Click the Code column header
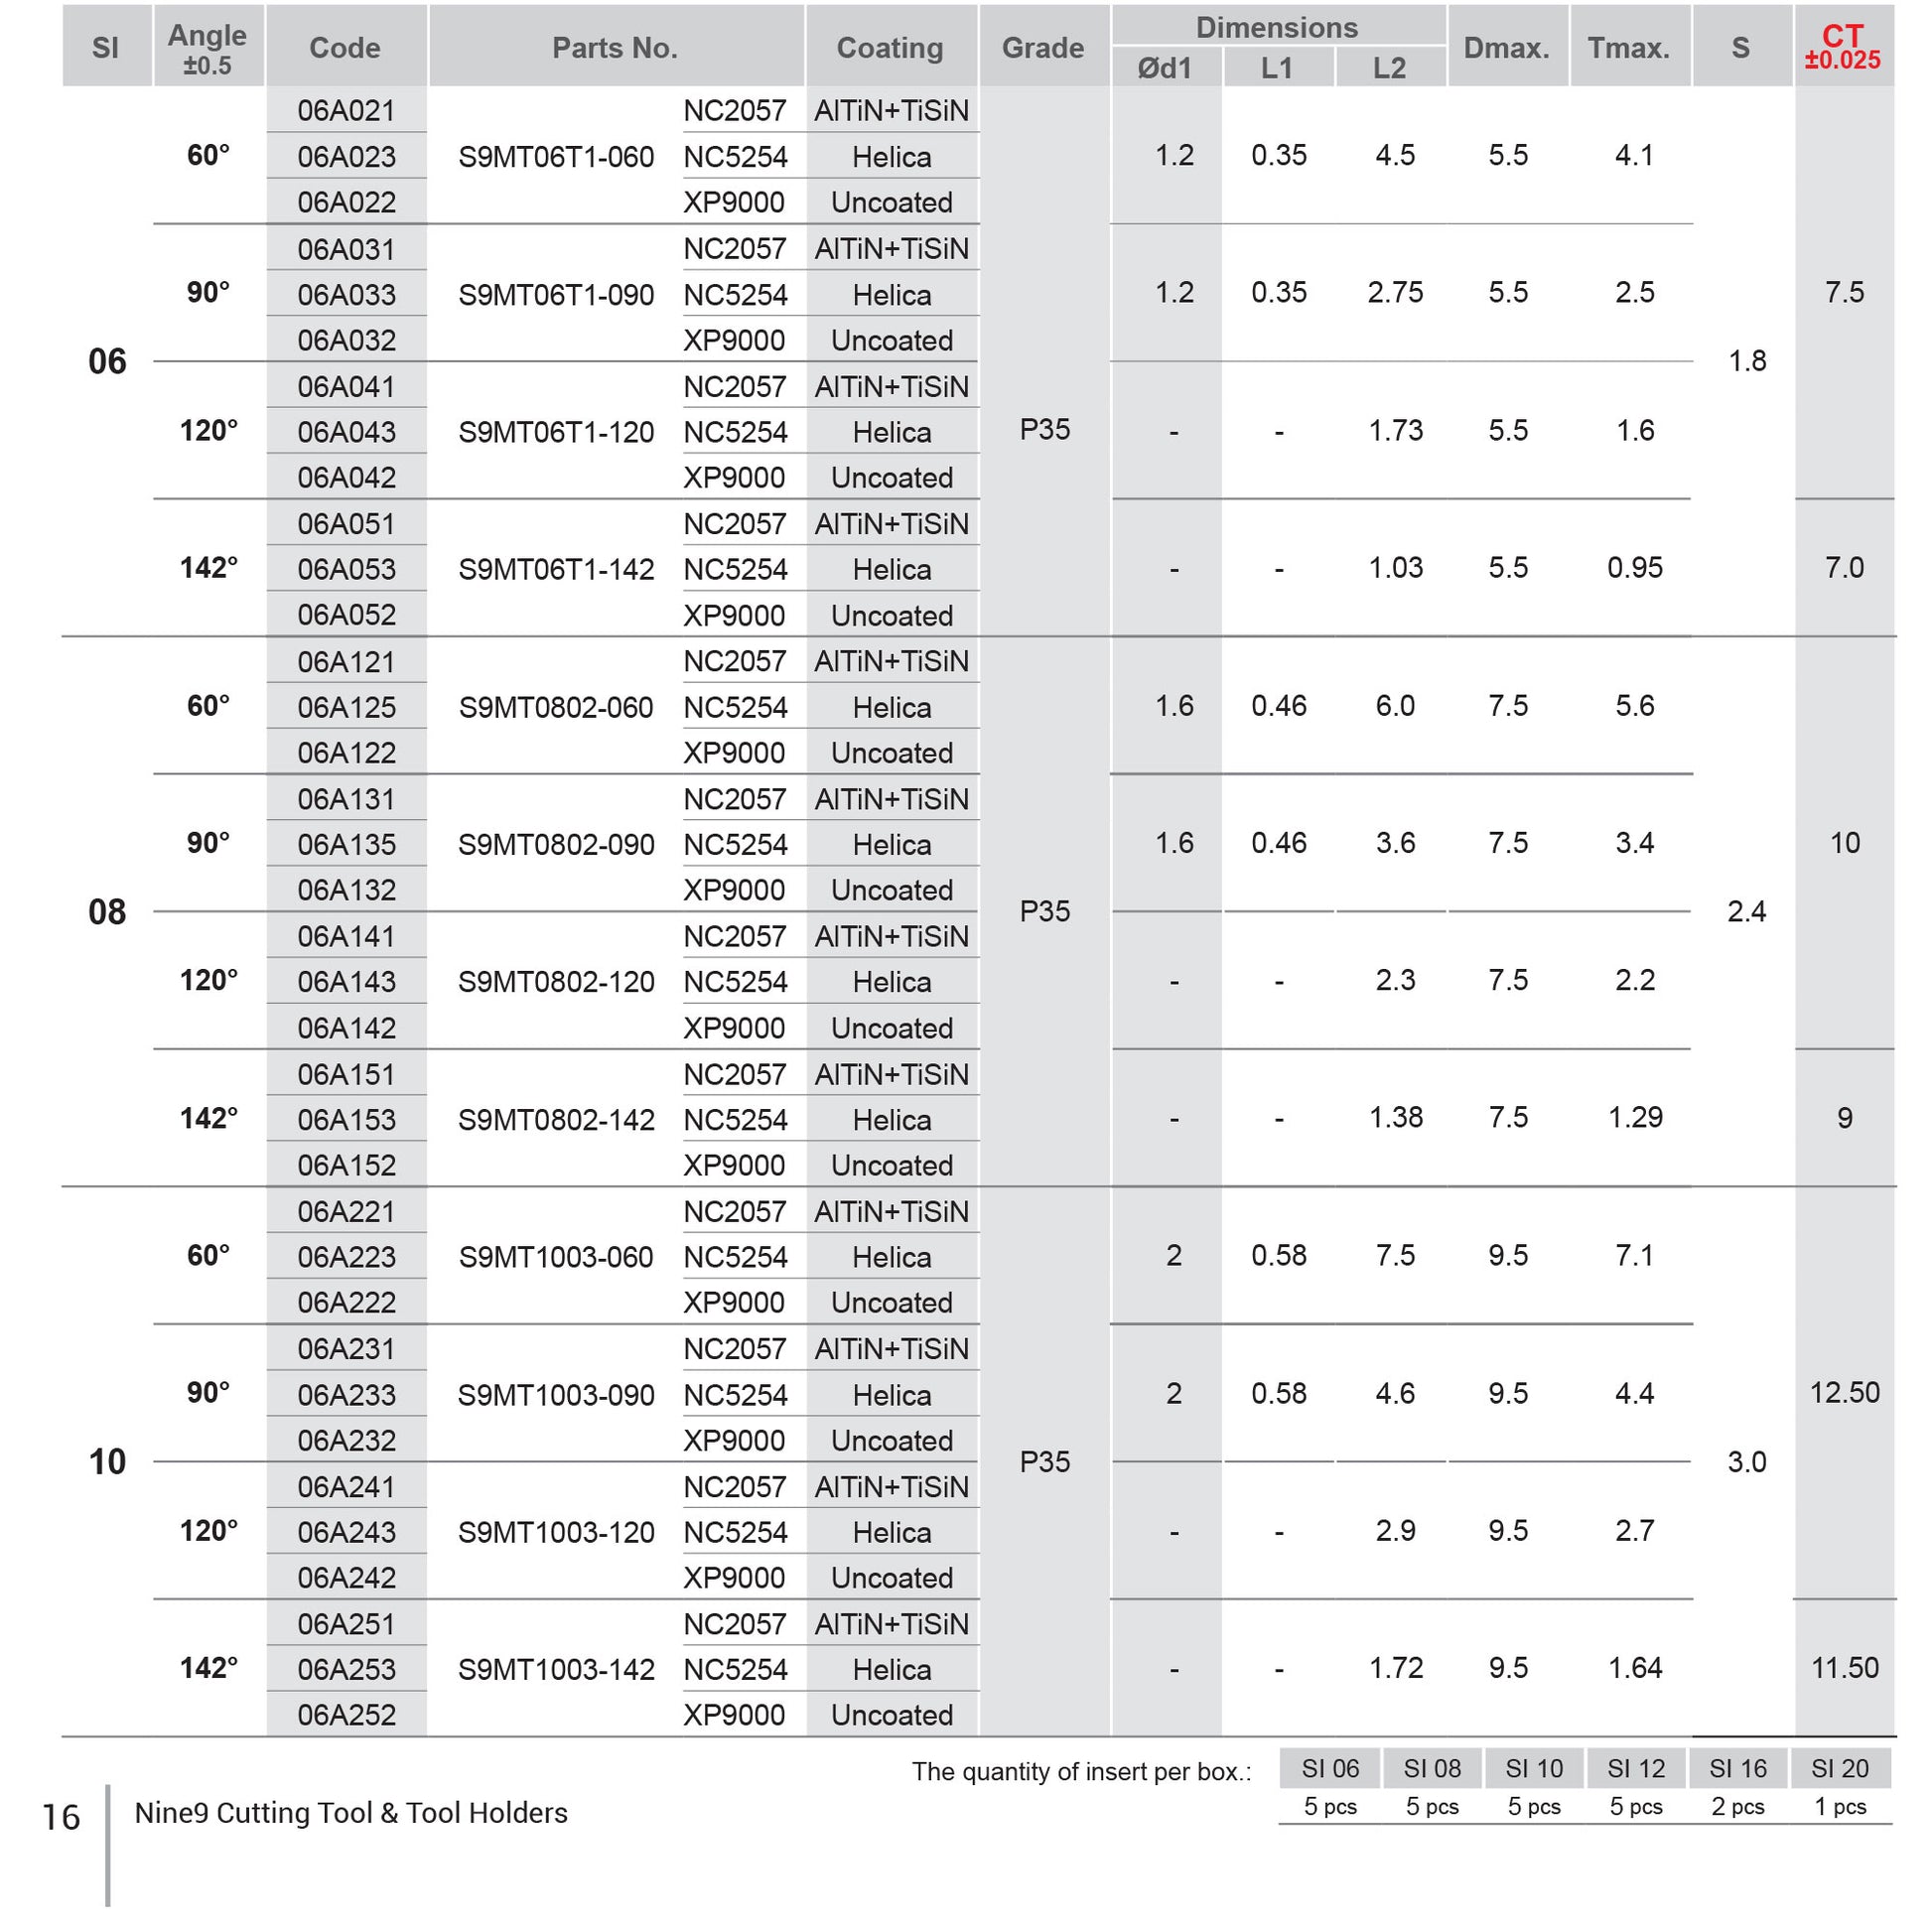 345,47
